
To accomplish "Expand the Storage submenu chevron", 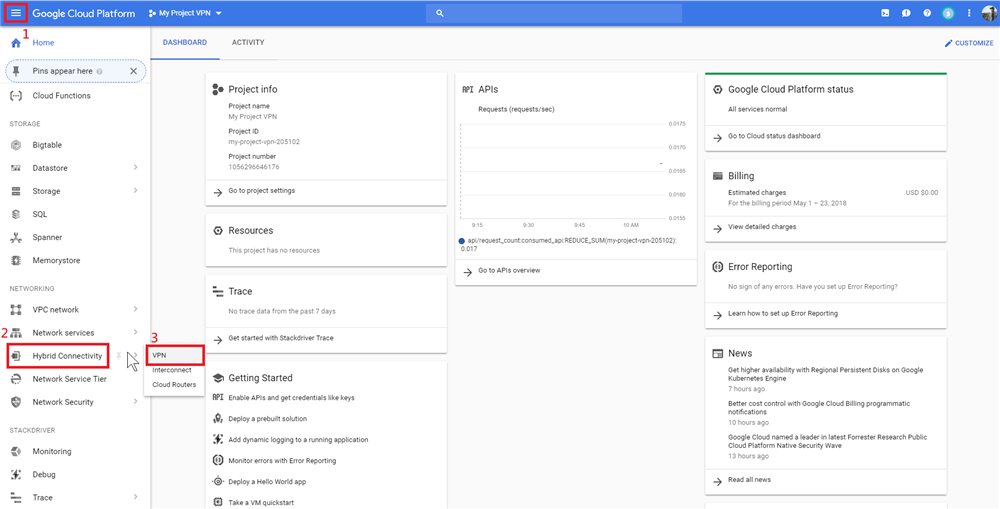I will coord(135,191).
